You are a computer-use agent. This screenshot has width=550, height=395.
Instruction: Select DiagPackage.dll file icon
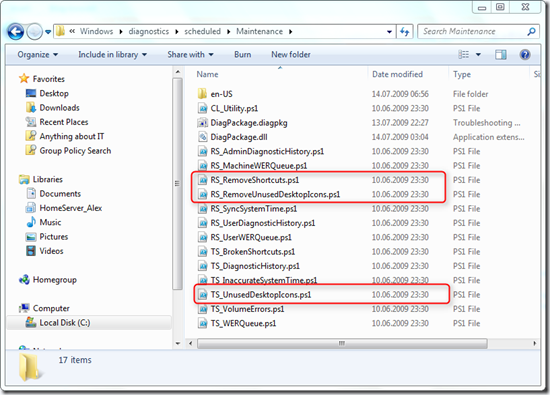click(202, 137)
